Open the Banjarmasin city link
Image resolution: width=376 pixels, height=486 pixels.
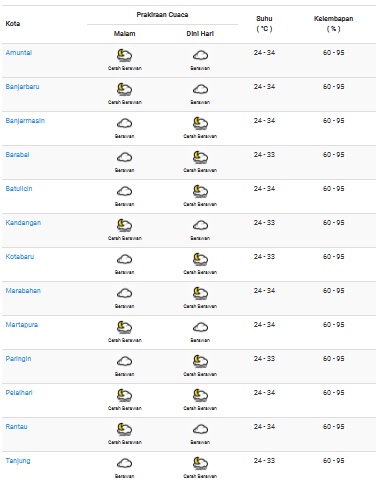click(x=25, y=121)
